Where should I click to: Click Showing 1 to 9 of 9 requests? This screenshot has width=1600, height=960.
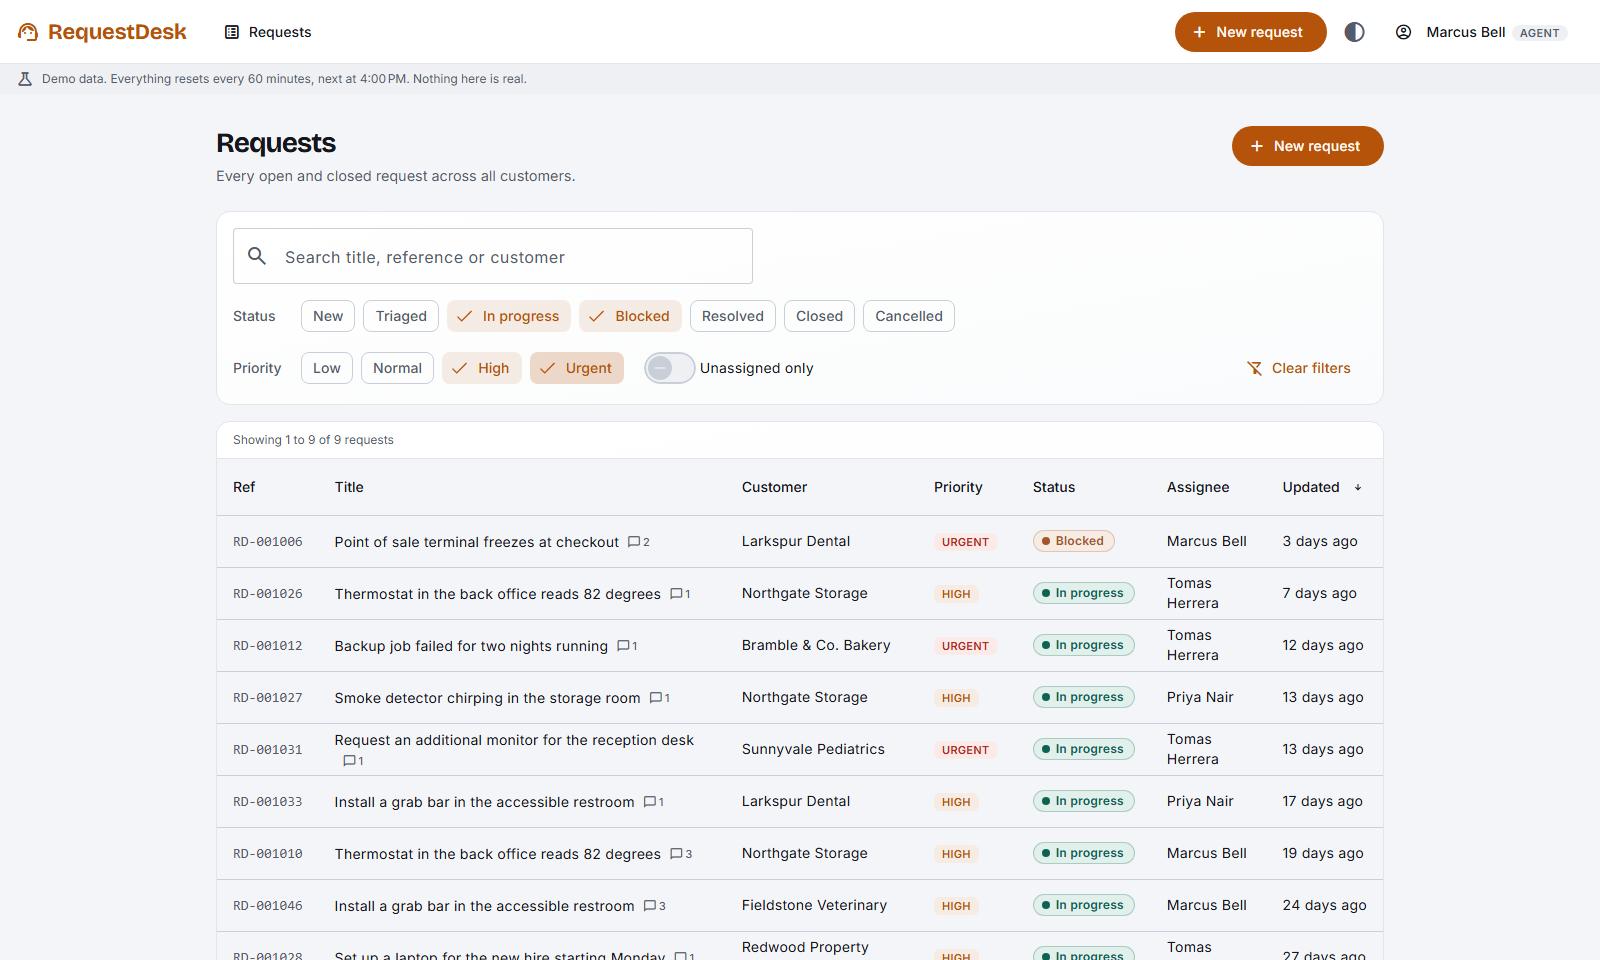pyautogui.click(x=313, y=440)
